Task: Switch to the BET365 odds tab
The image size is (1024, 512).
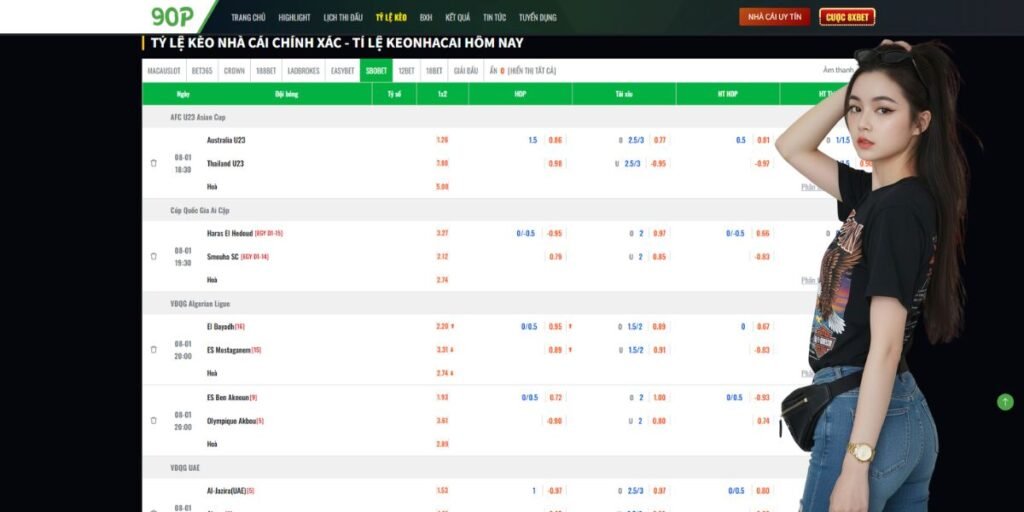Action: pos(202,71)
